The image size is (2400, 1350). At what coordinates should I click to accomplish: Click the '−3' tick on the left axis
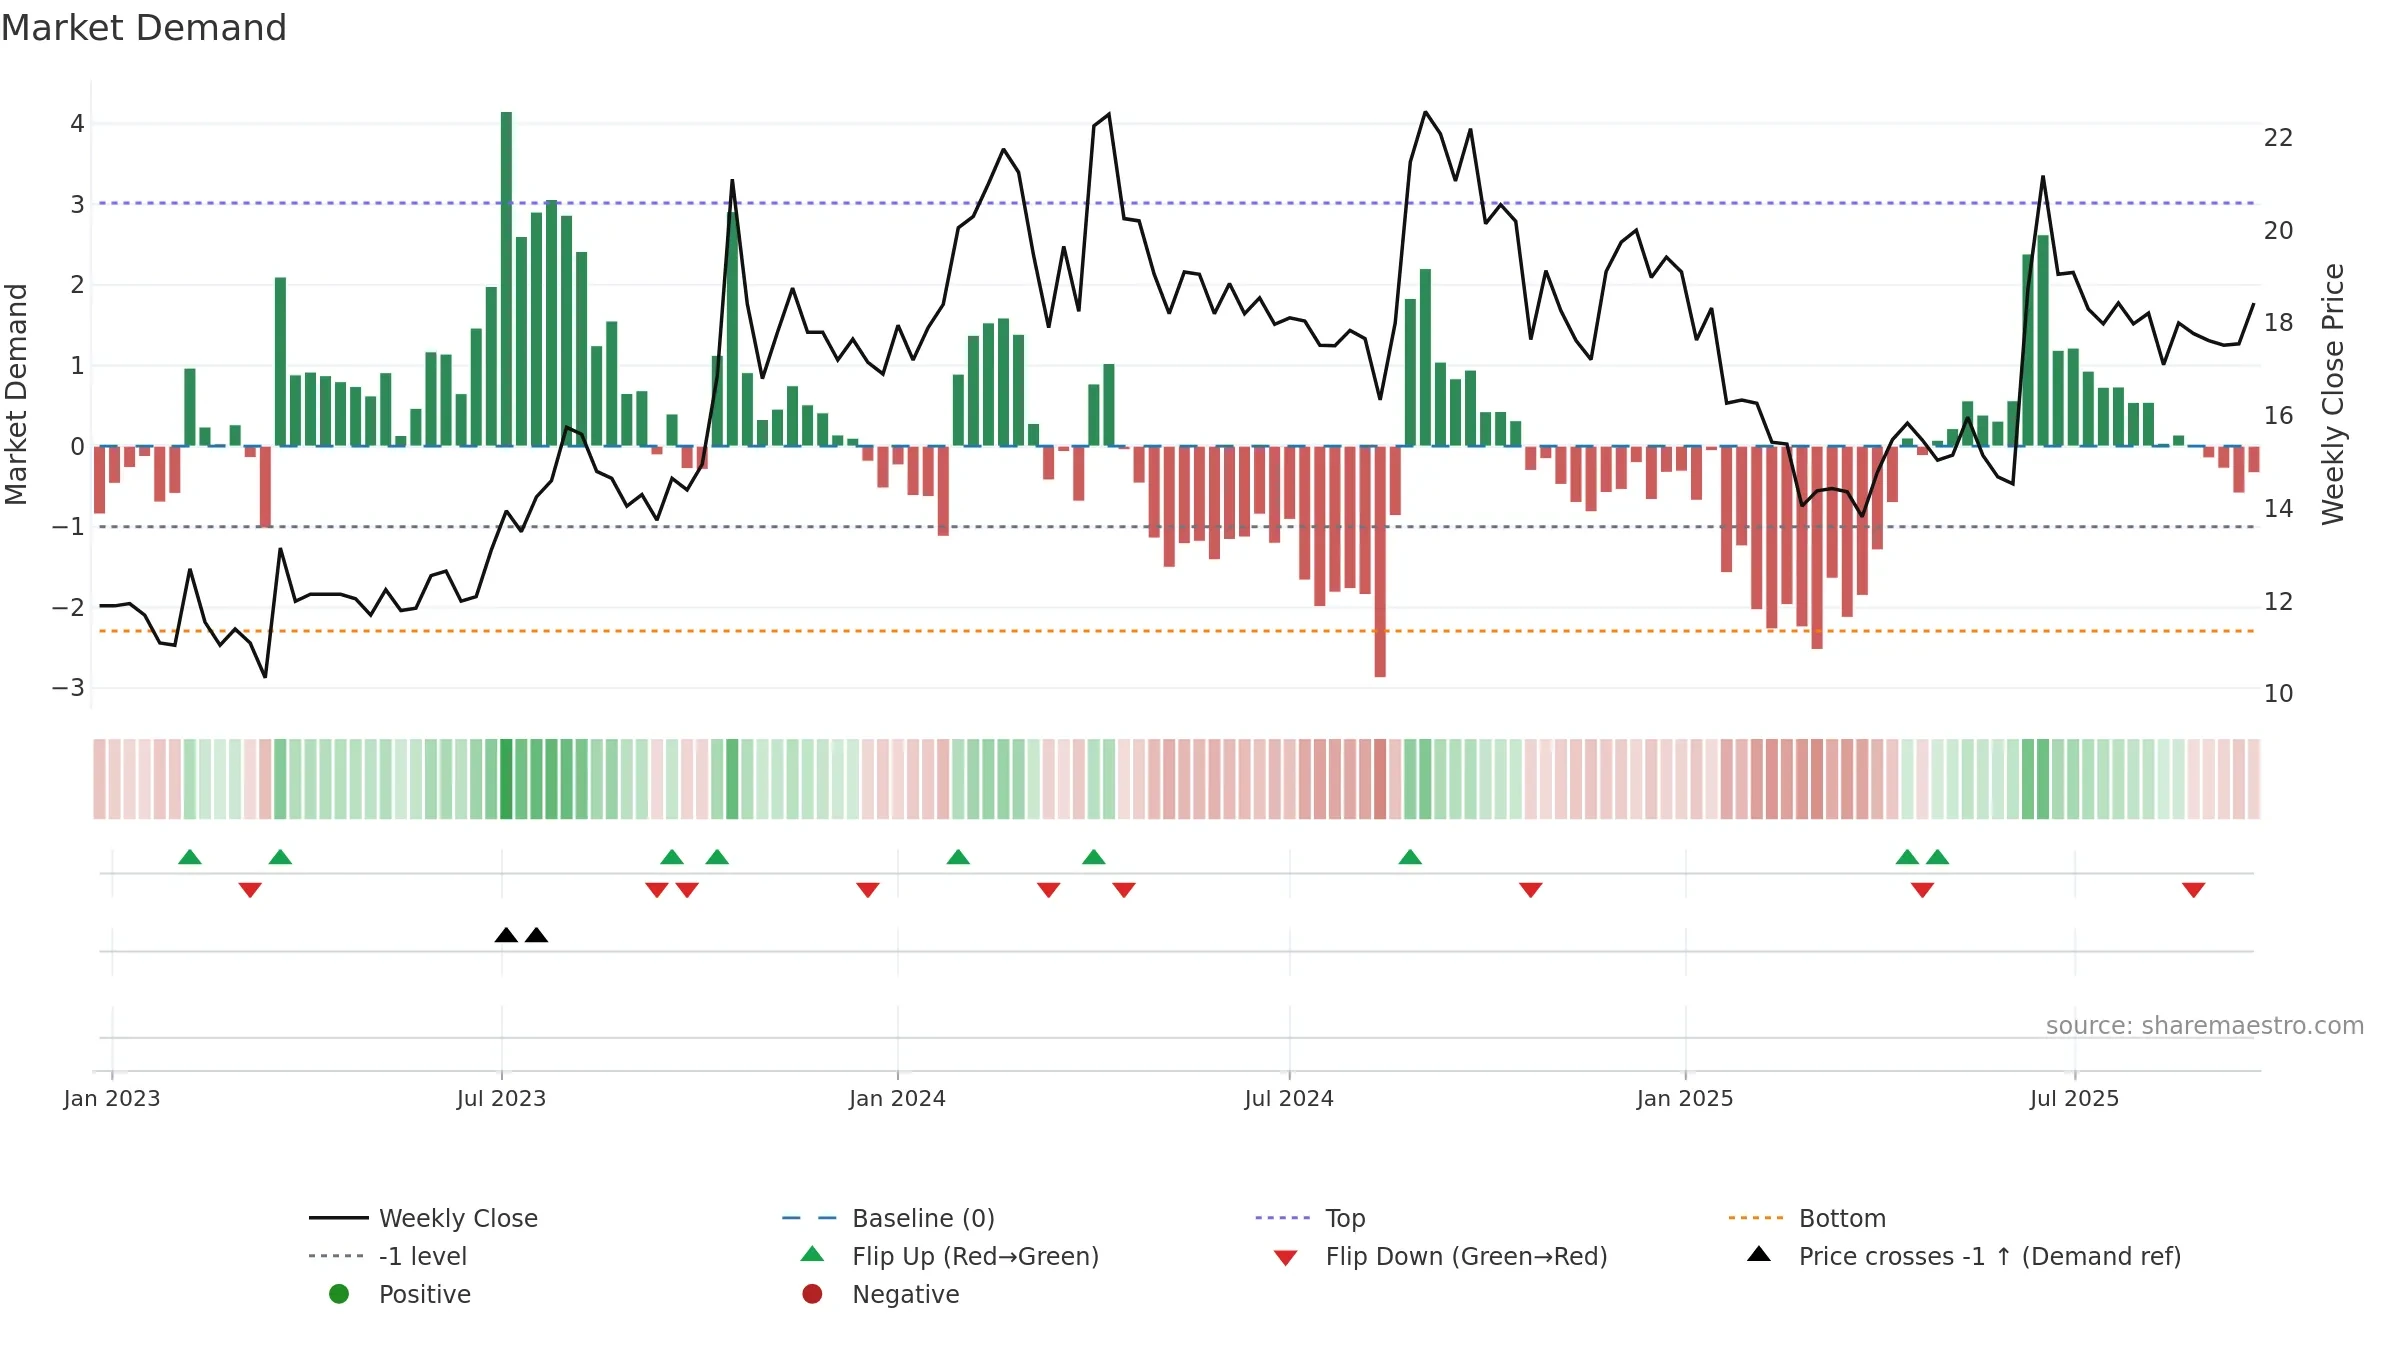(68, 688)
